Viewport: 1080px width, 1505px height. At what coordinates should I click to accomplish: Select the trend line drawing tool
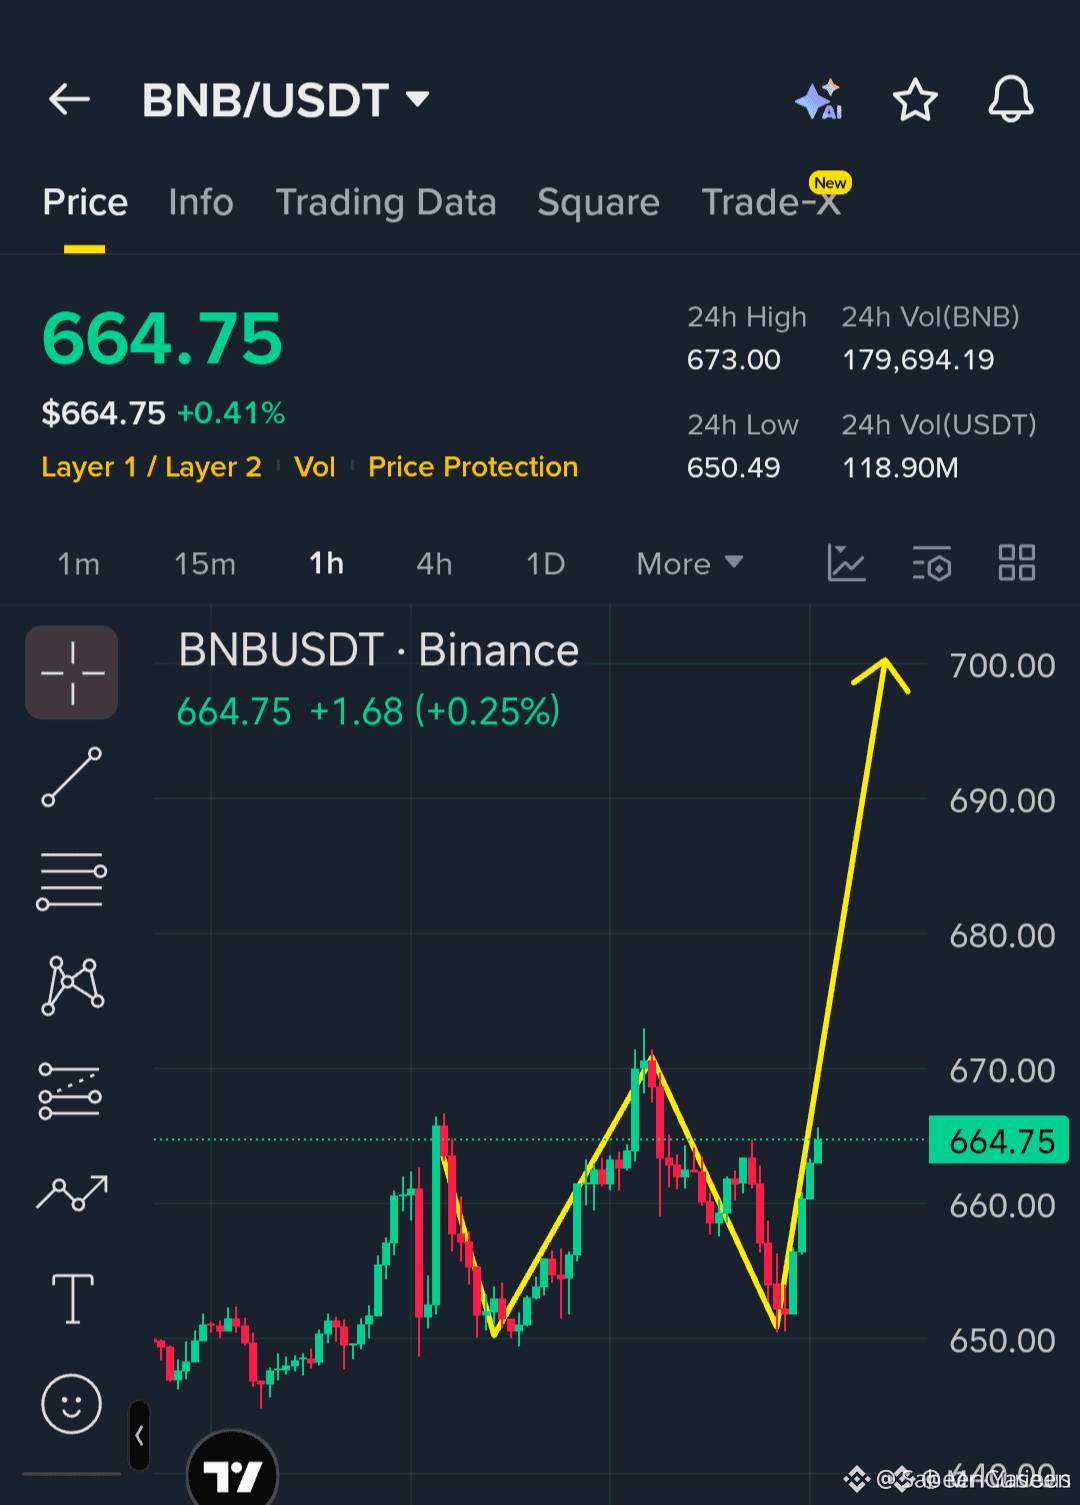[72, 776]
